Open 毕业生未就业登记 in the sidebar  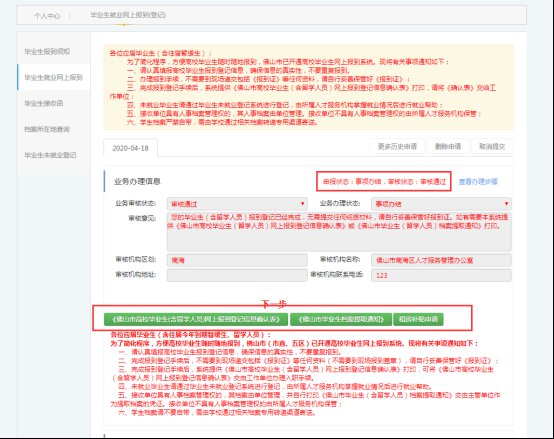tap(50, 155)
